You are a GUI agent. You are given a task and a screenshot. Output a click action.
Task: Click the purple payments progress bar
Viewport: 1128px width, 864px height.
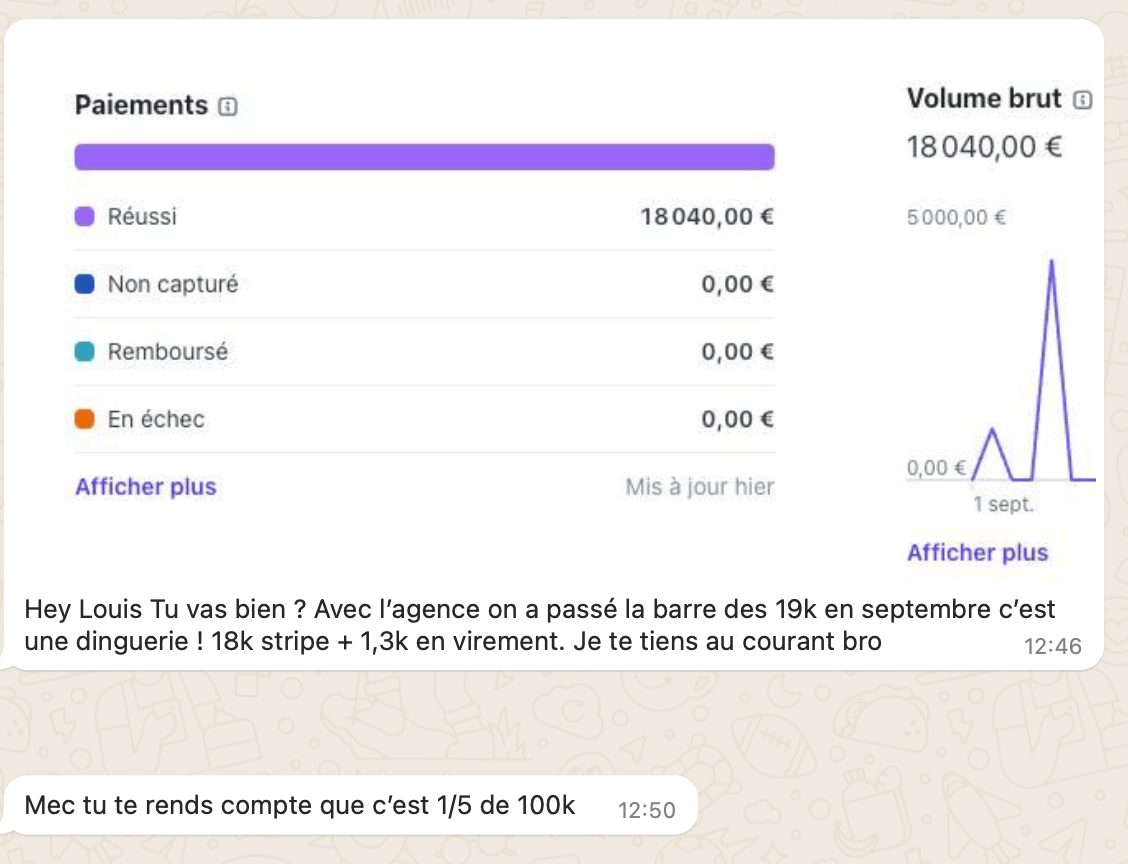[x=424, y=157]
